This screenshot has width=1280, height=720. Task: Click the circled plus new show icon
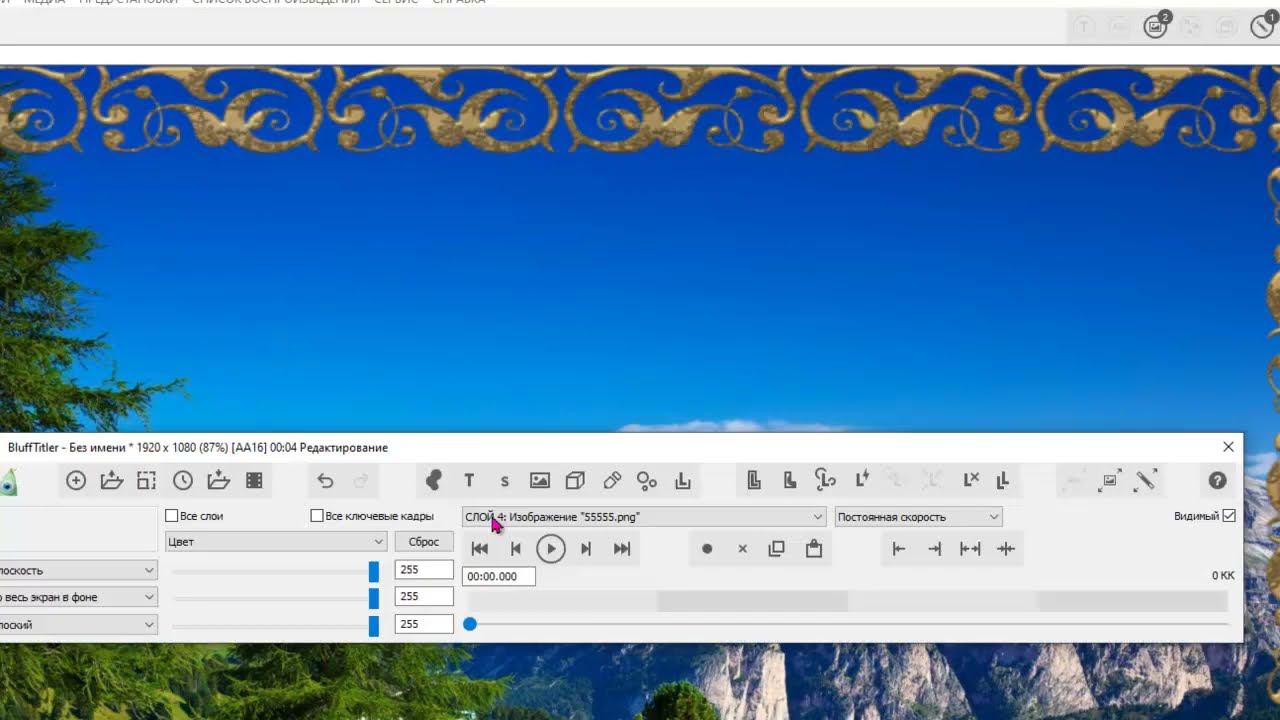point(76,481)
